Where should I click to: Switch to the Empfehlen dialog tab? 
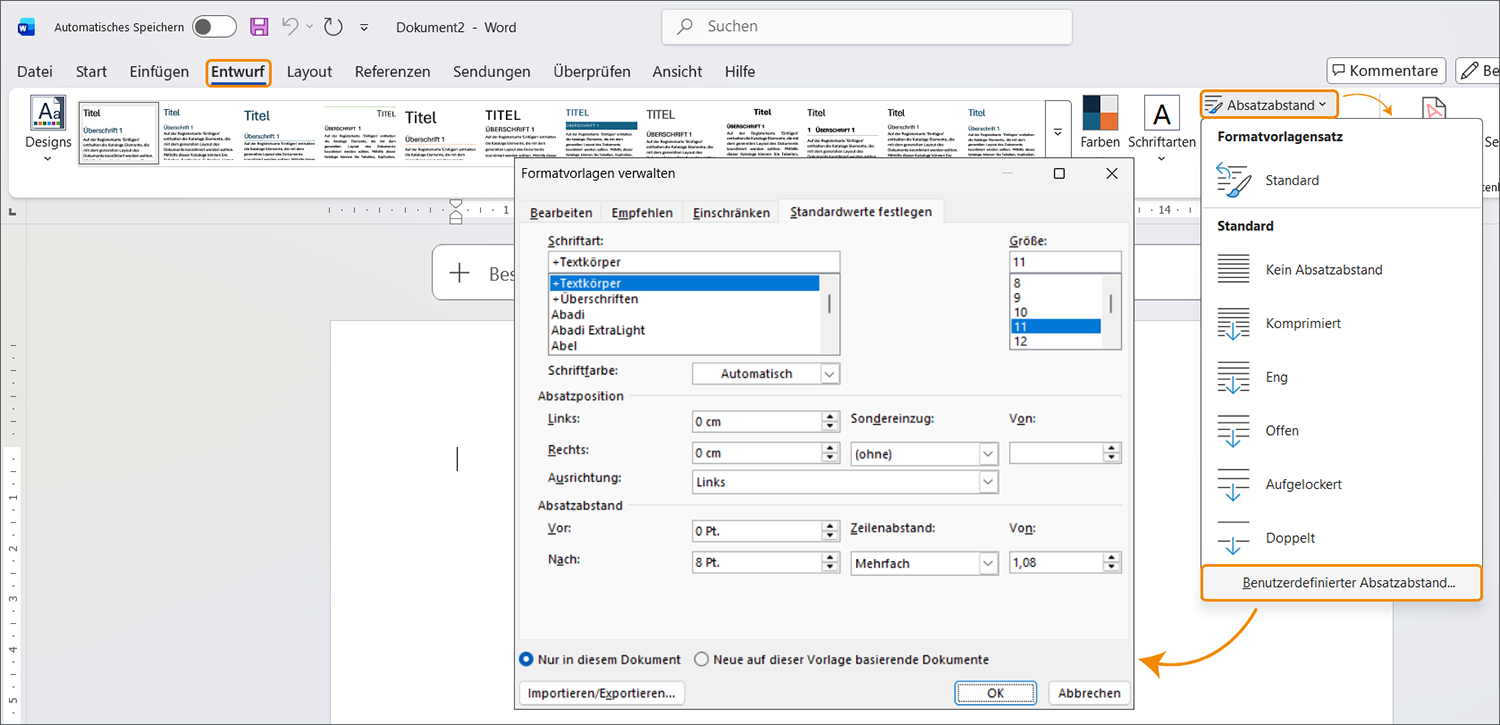642,213
